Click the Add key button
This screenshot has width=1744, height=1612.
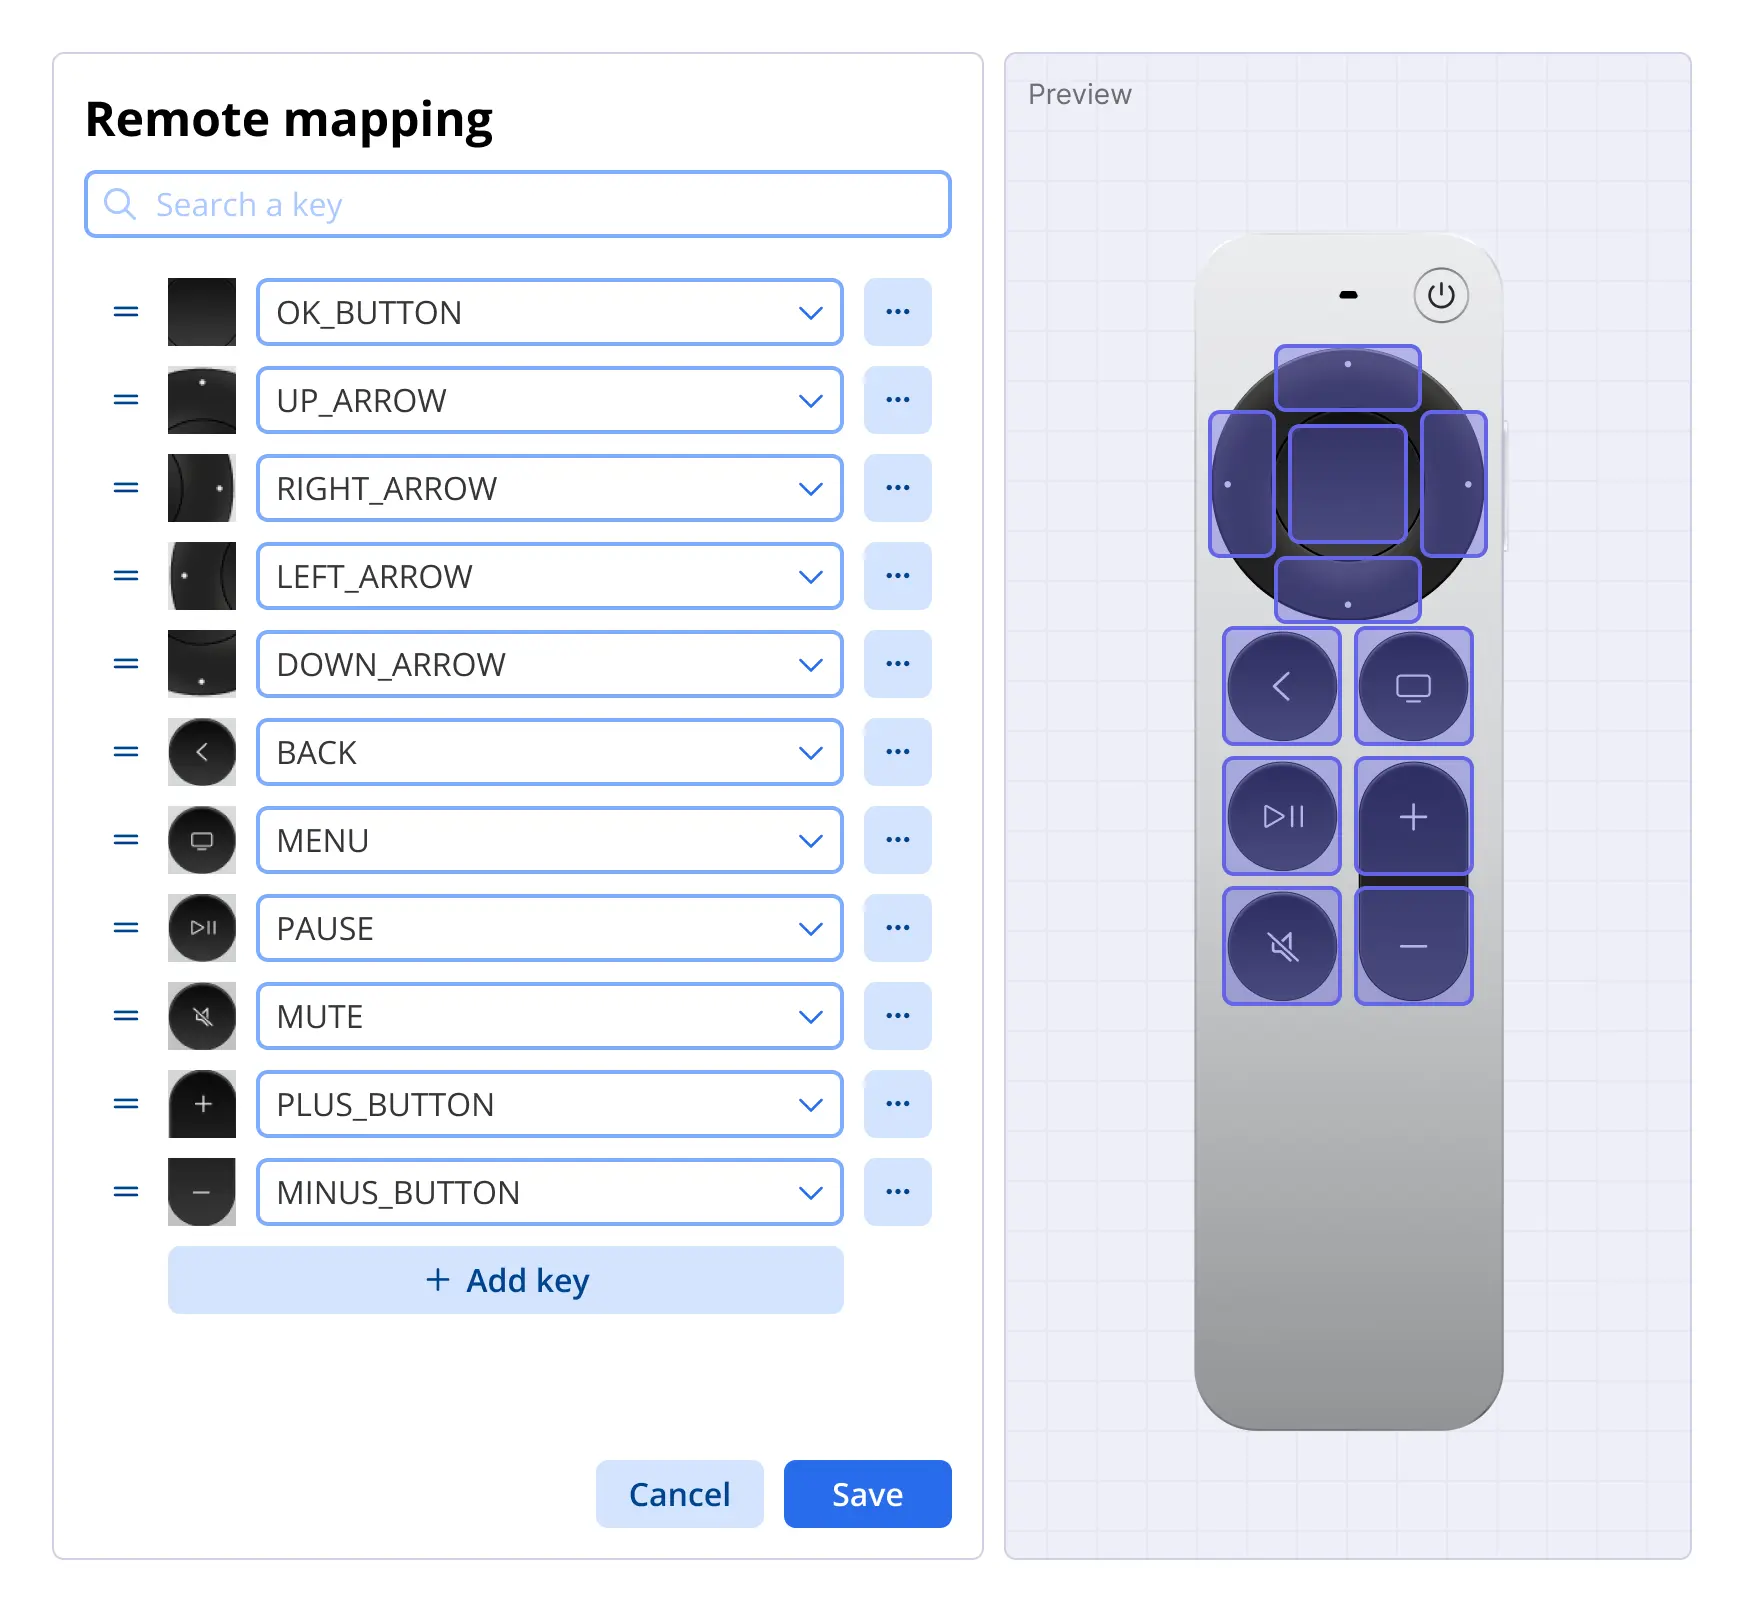[506, 1280]
